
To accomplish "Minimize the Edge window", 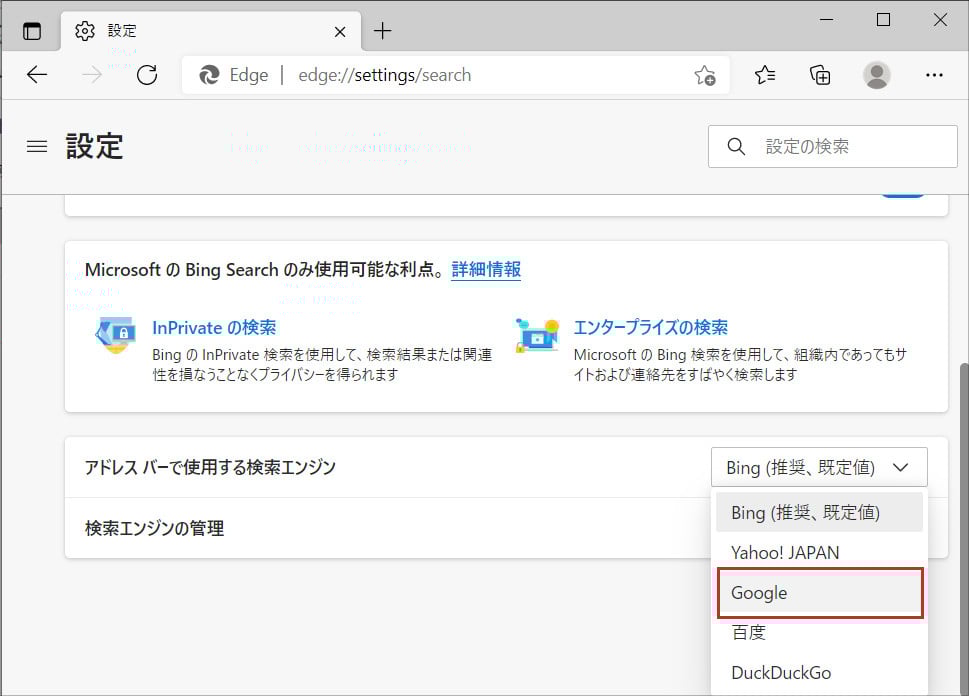I will 826,20.
